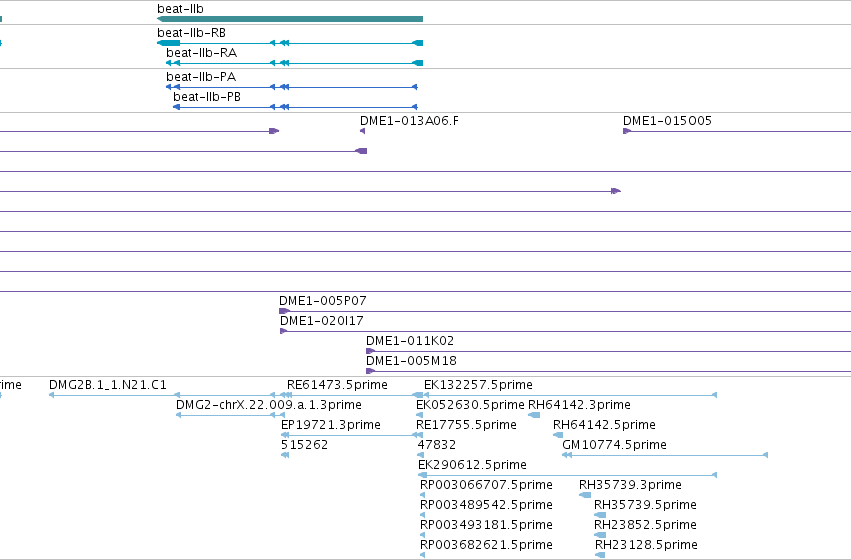Select the EK052630.5prime EST label
This screenshot has width=851, height=560.
(470, 405)
